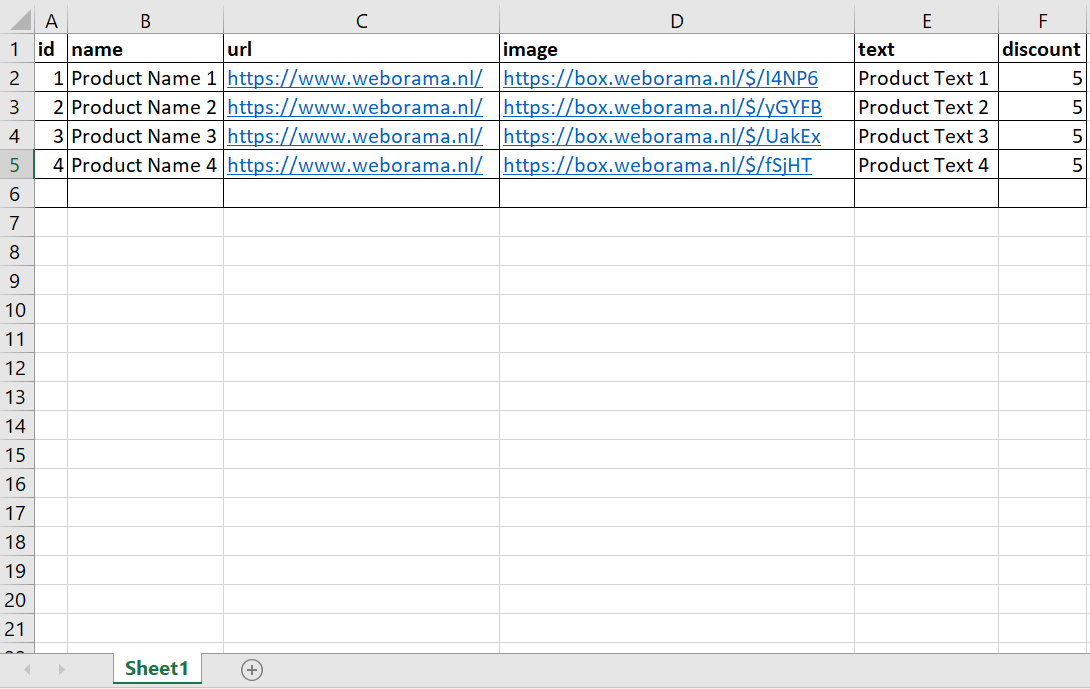Select row 5 header
This screenshot has height=689, width=1090.
[15, 165]
